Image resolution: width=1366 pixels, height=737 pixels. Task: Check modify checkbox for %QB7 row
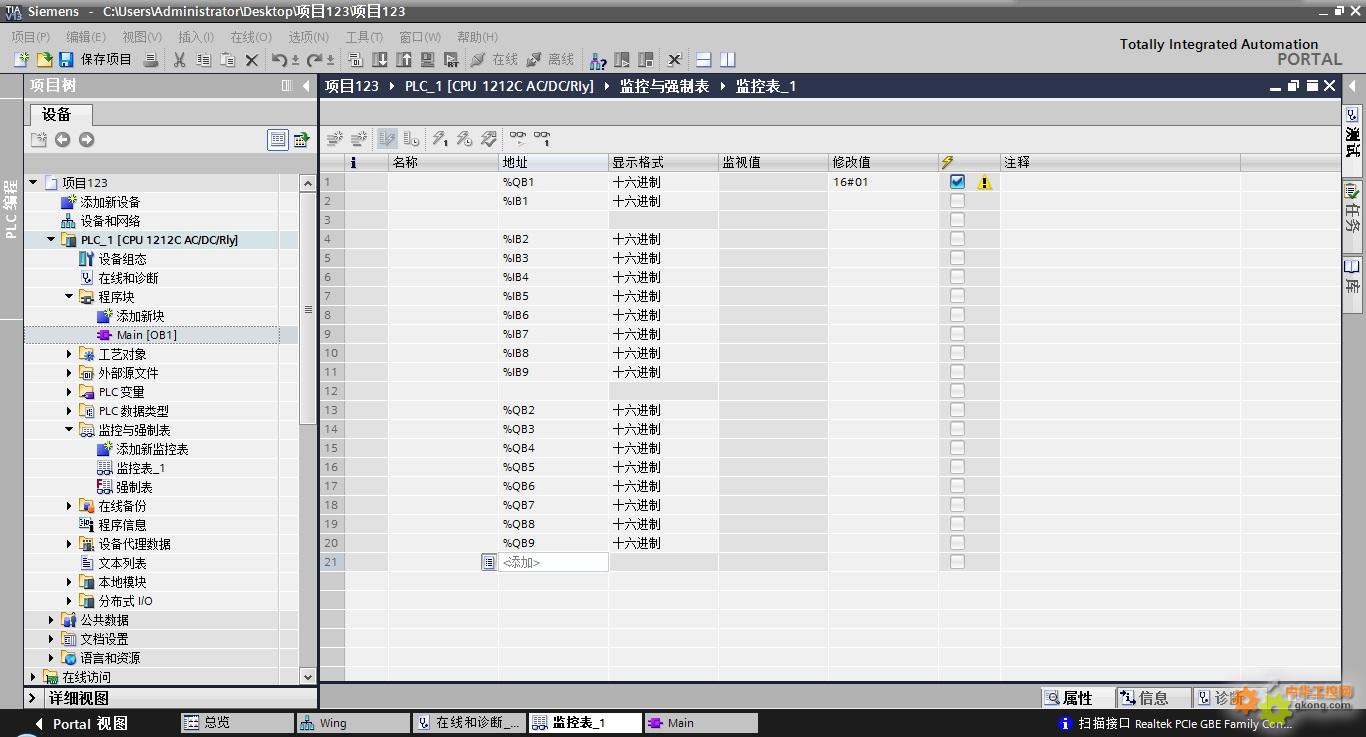click(x=958, y=505)
